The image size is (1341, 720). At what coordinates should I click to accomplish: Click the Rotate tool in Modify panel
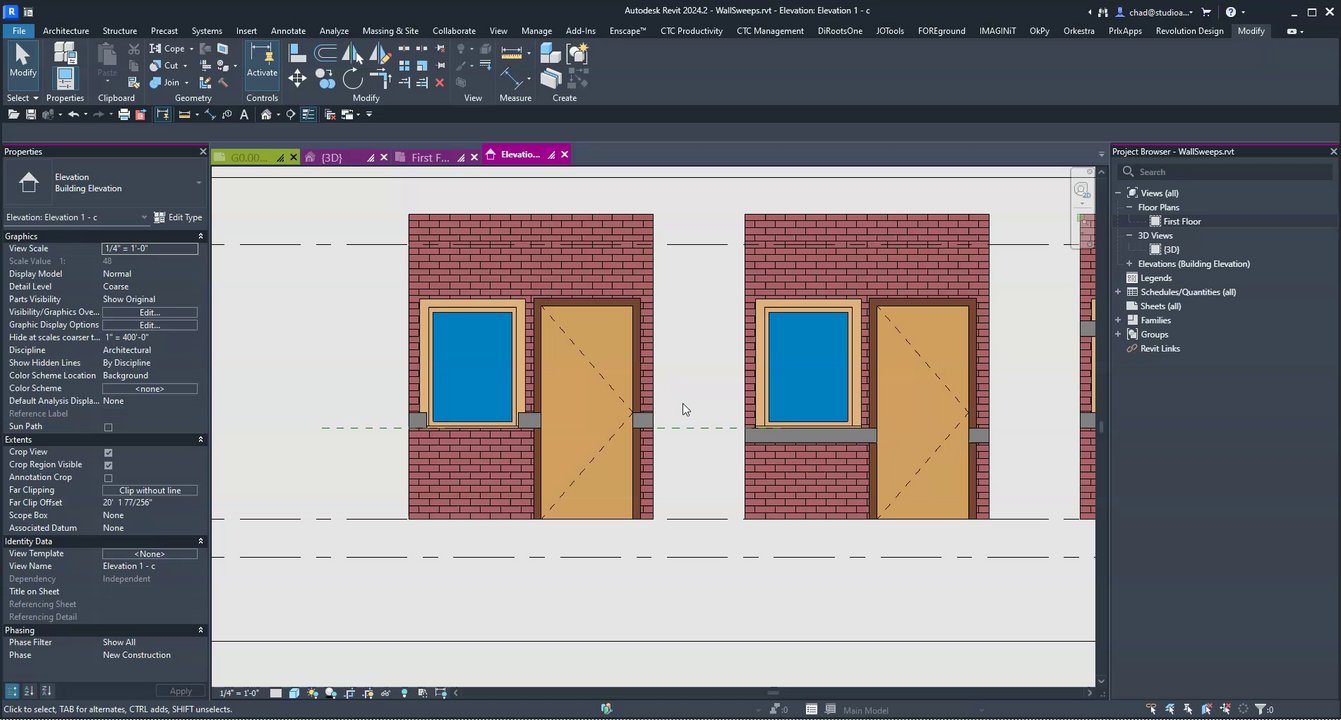point(352,78)
